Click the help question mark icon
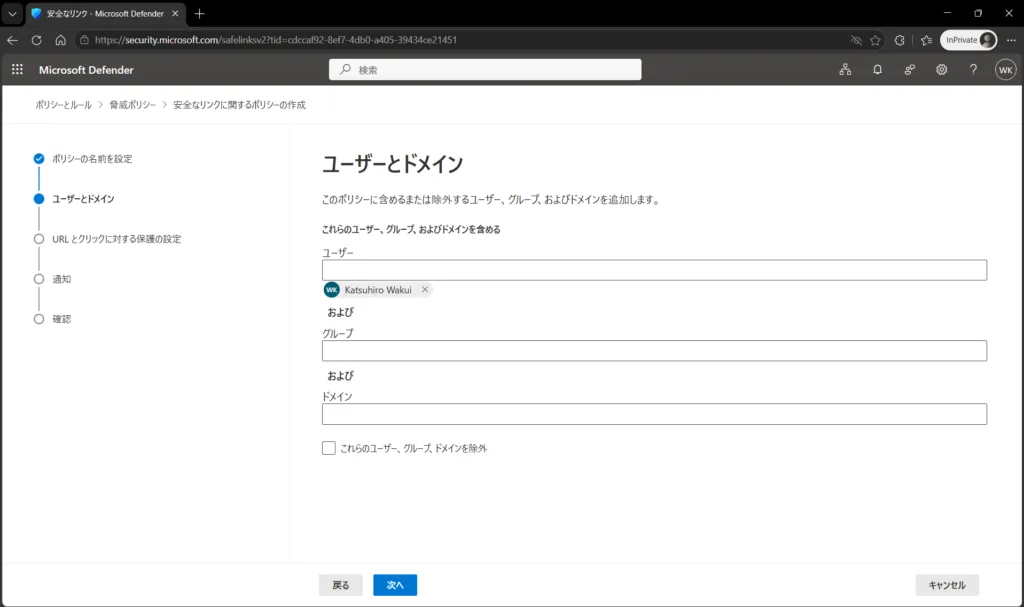 [x=973, y=69]
